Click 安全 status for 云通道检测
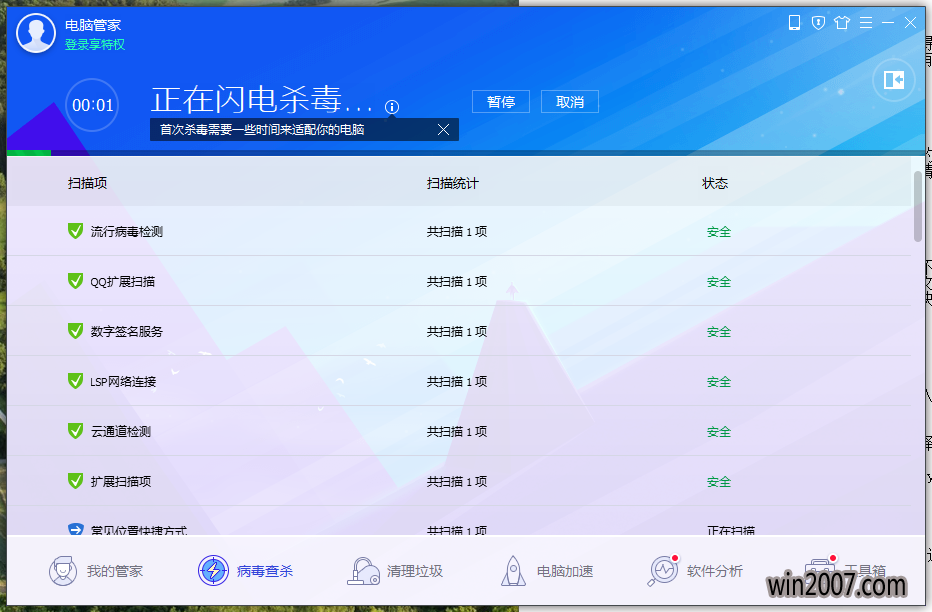Viewport: 932px width, 612px height. (x=719, y=431)
